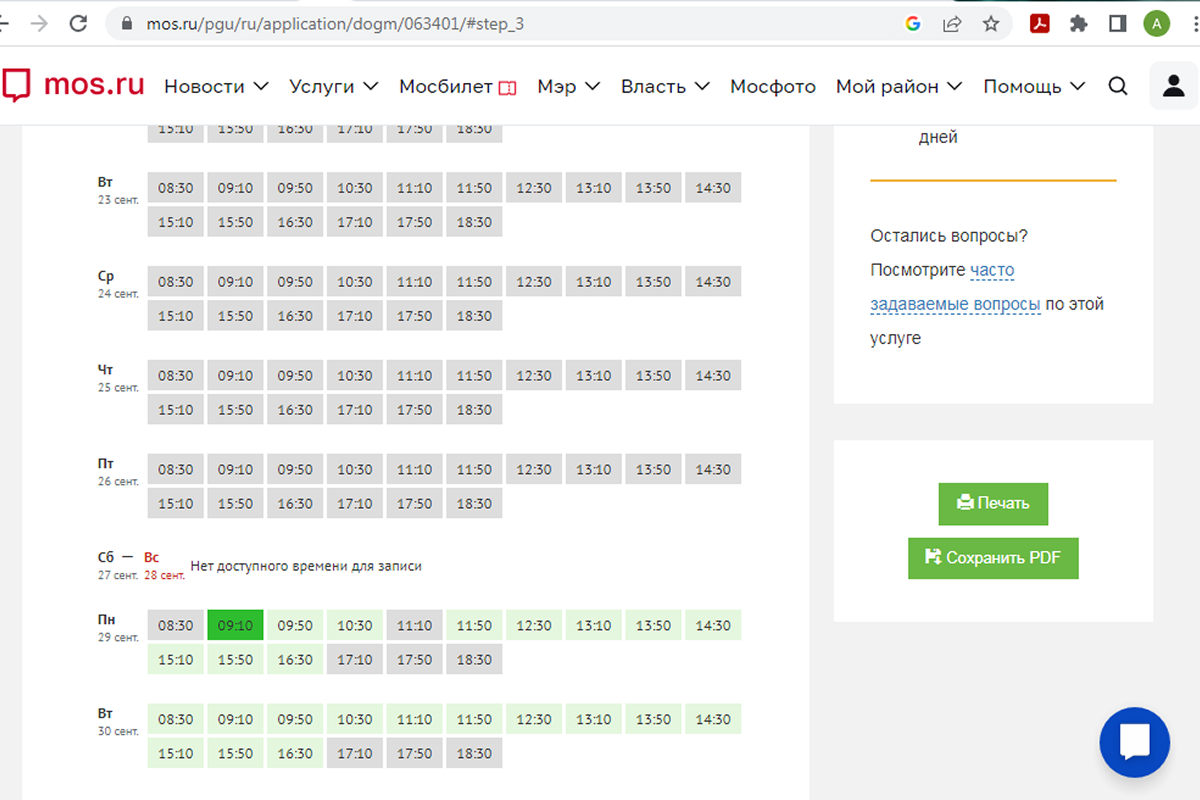Select 15:10 on Пн 29 сент.
The image size is (1200, 800).
point(176,659)
